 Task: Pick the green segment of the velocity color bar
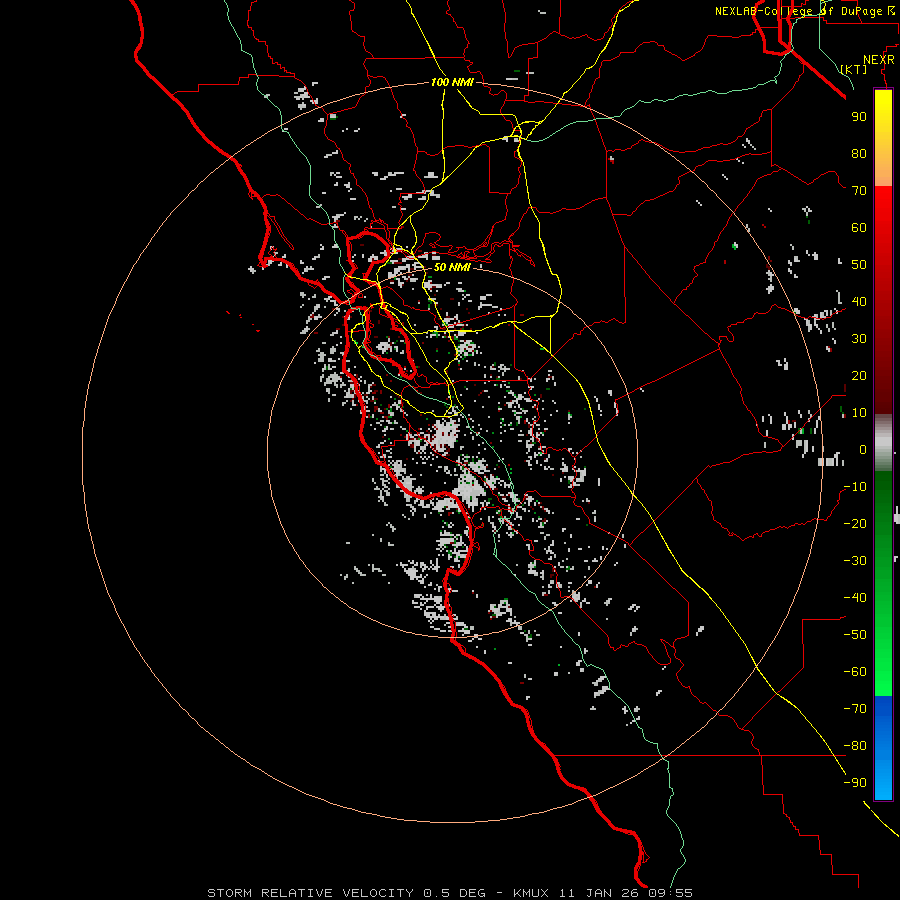(x=883, y=584)
